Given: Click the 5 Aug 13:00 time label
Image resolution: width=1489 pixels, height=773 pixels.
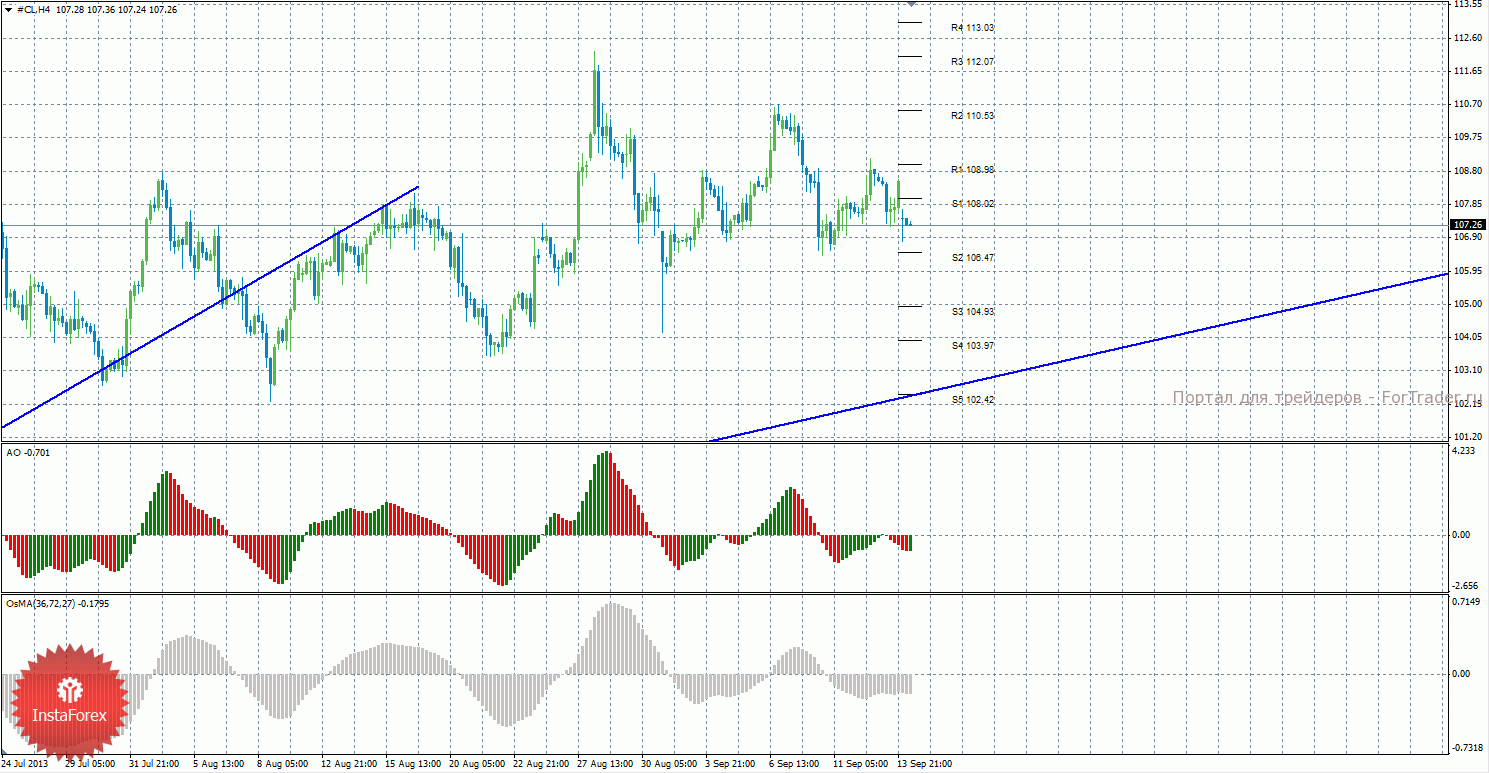Looking at the screenshot, I should [x=220, y=765].
